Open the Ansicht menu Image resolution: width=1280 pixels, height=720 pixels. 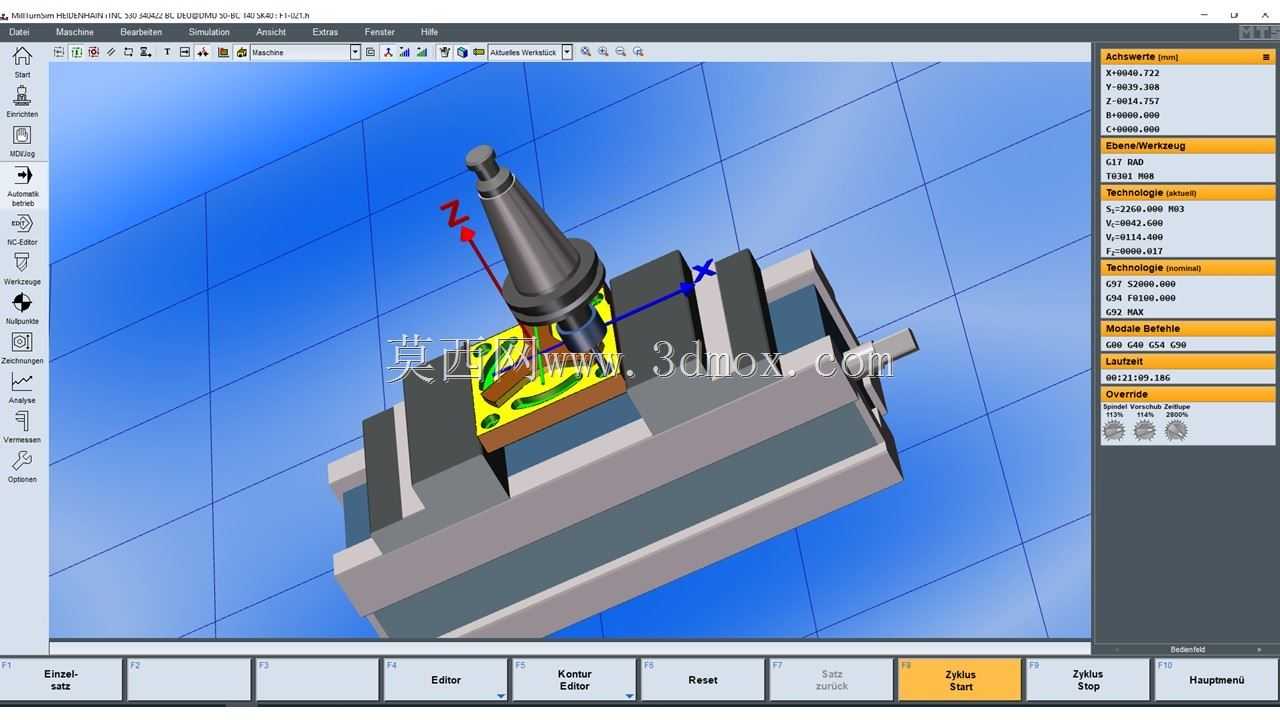(x=271, y=32)
